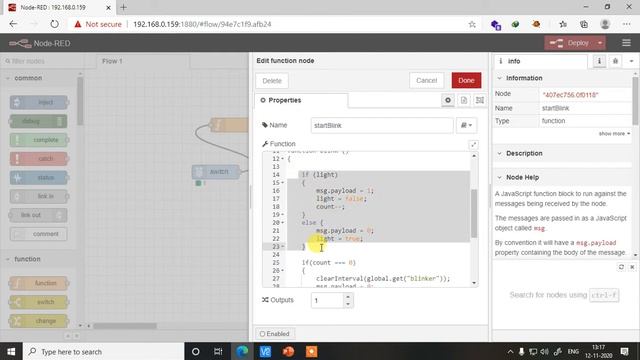
Task: Toggle the Enabled button
Action: [275, 334]
